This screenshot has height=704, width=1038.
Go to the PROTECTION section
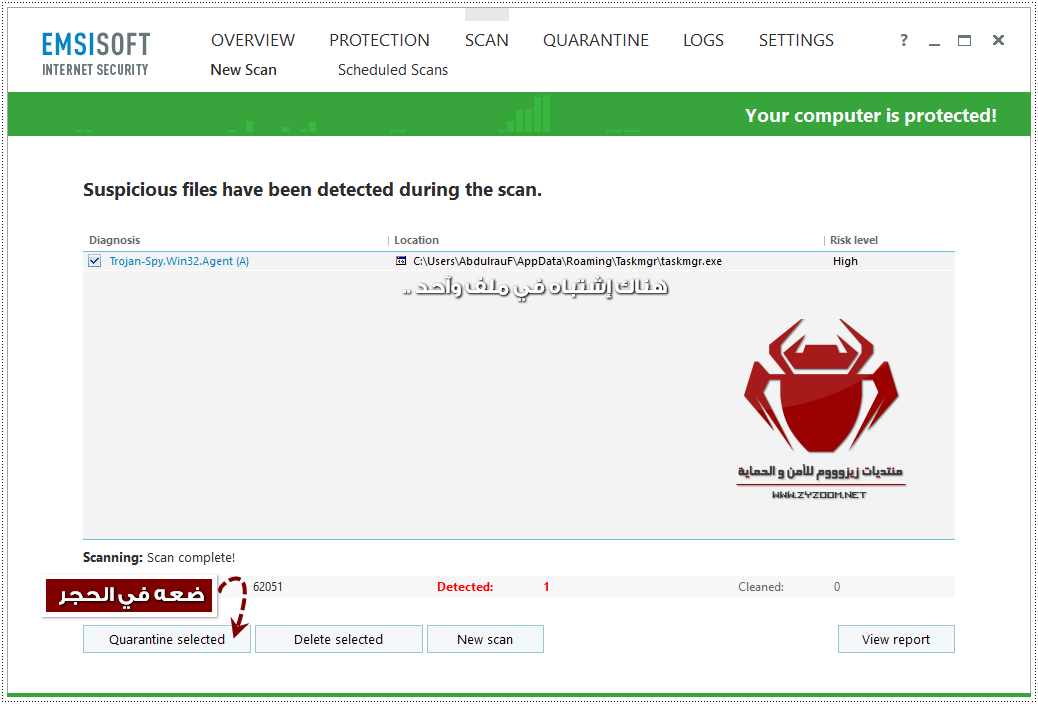point(379,40)
